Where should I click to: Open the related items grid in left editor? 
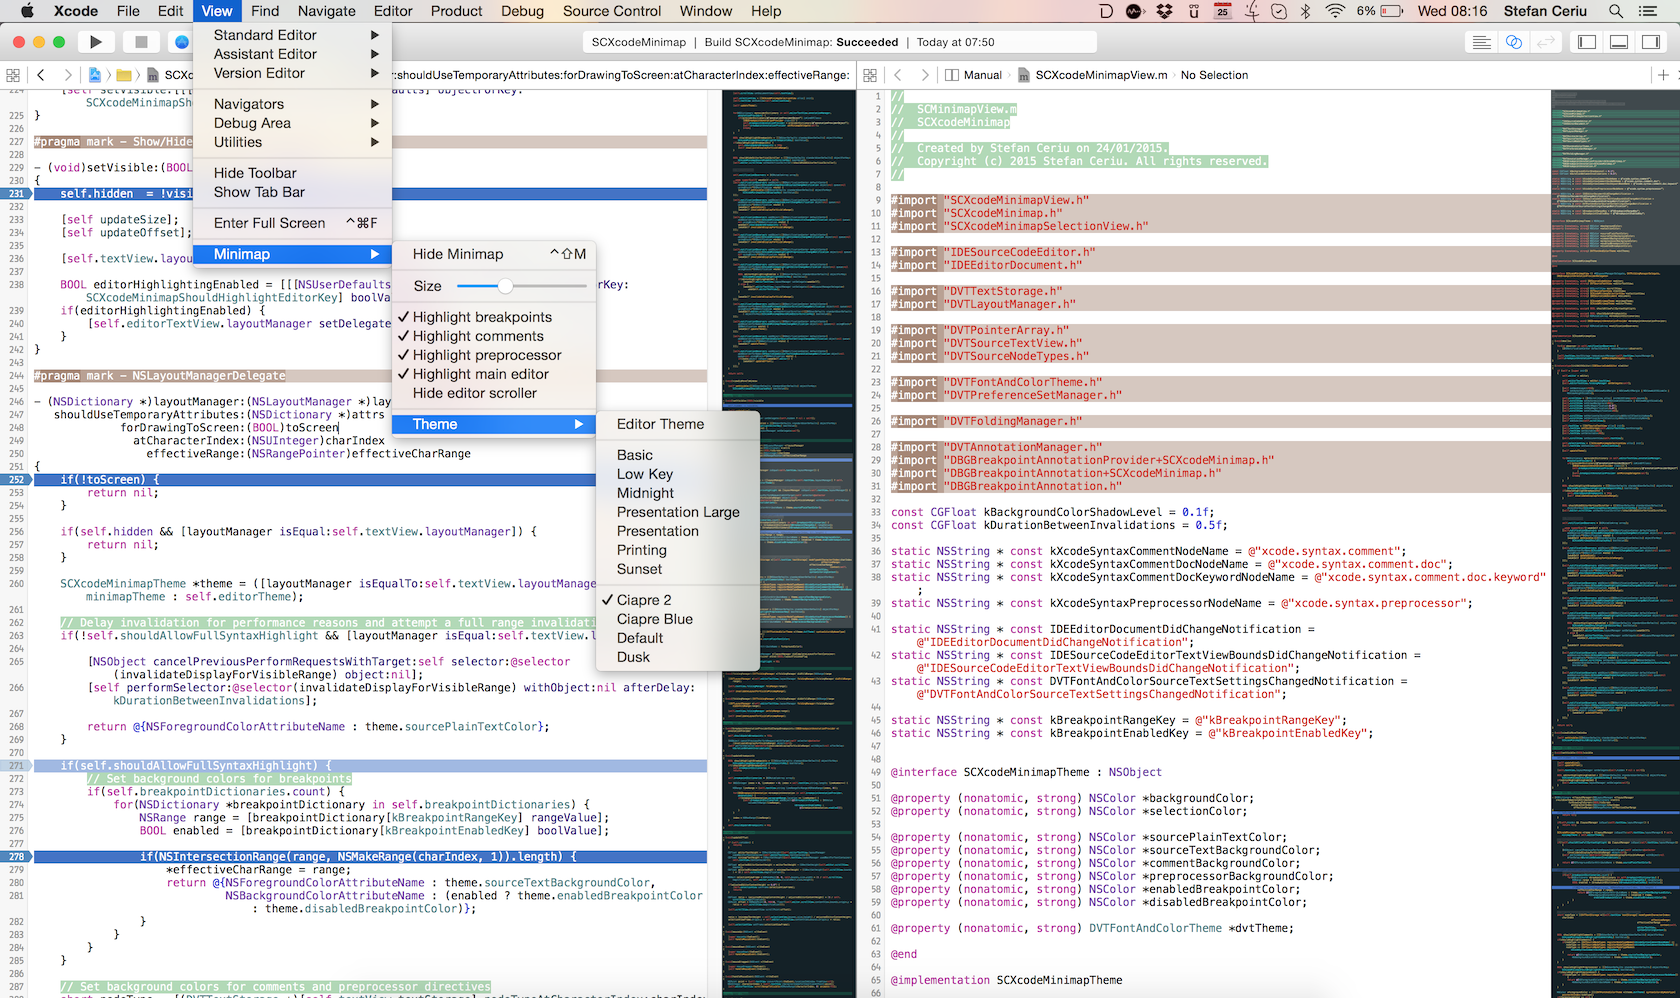[13, 75]
